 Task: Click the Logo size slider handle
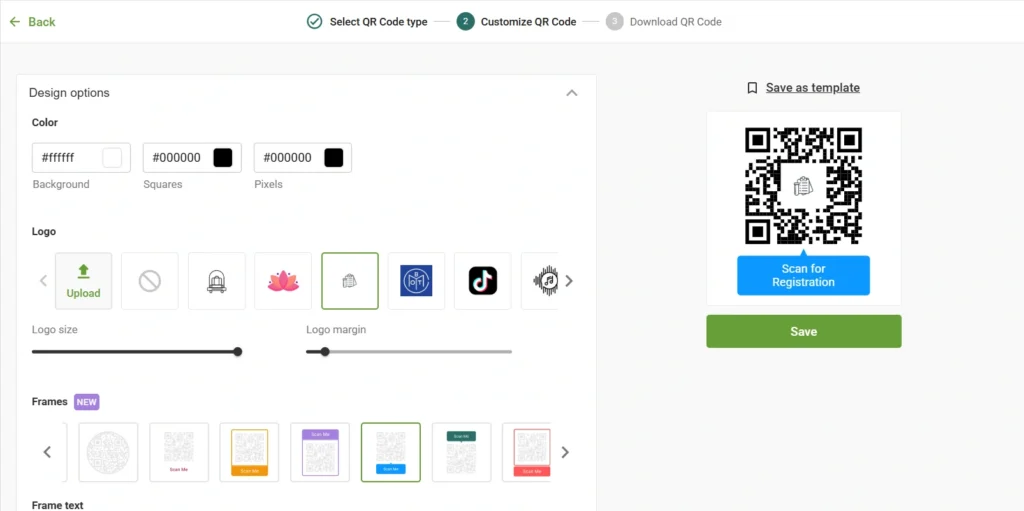click(238, 352)
